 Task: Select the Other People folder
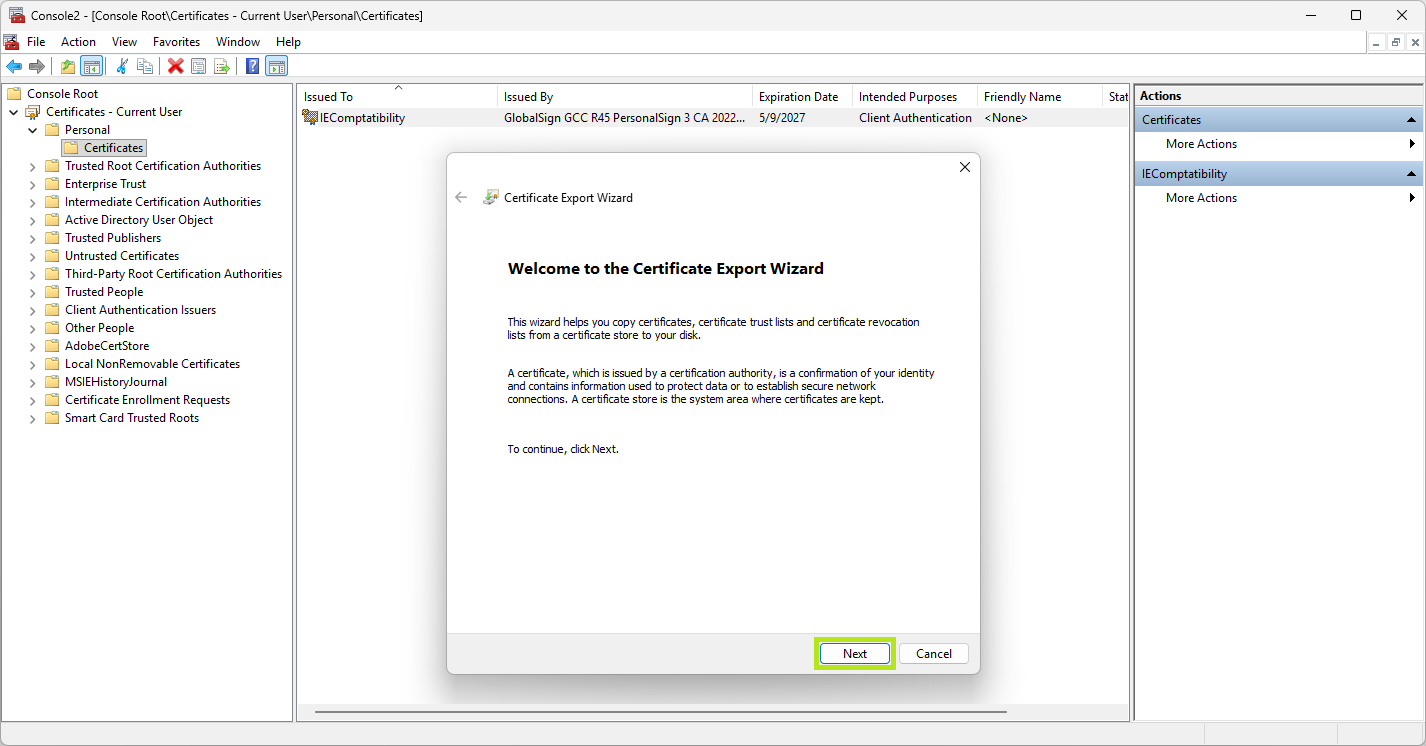coord(99,328)
